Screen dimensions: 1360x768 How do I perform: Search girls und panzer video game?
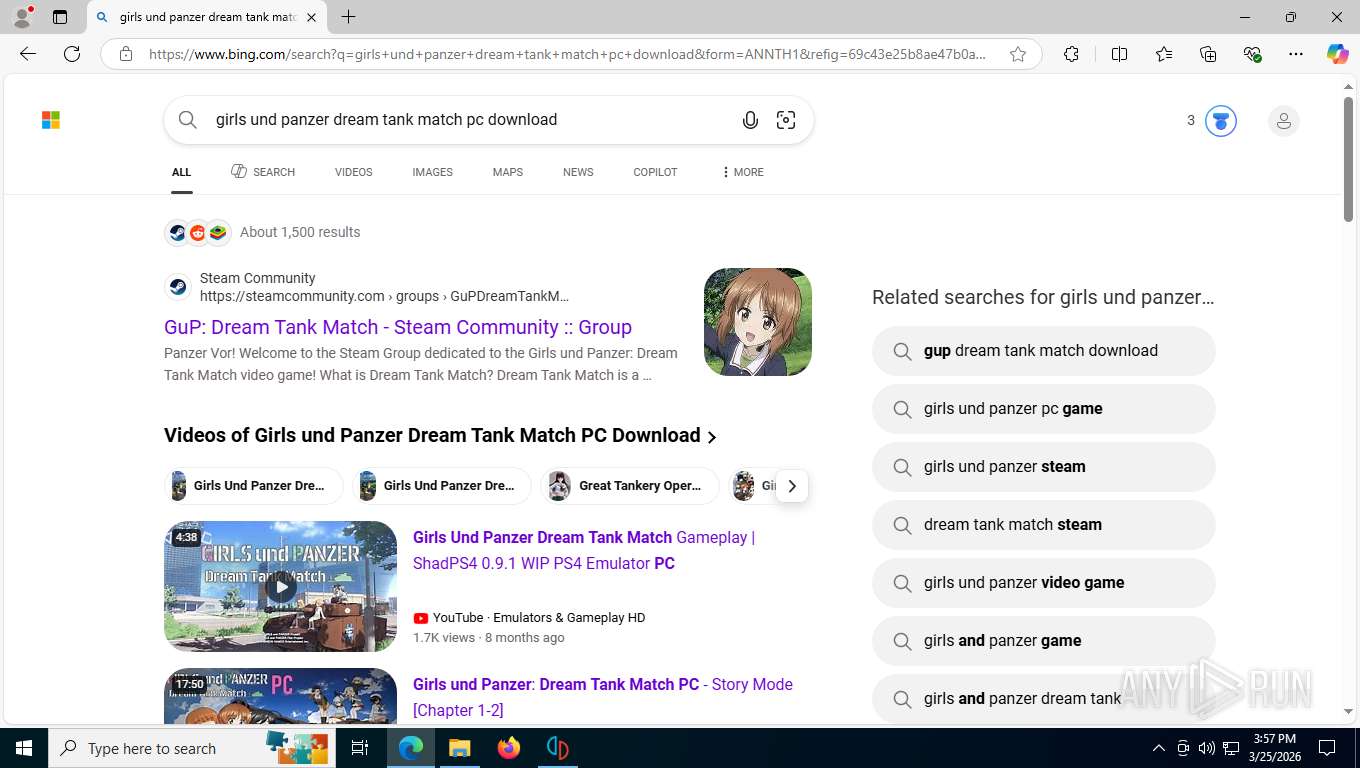1043,583
